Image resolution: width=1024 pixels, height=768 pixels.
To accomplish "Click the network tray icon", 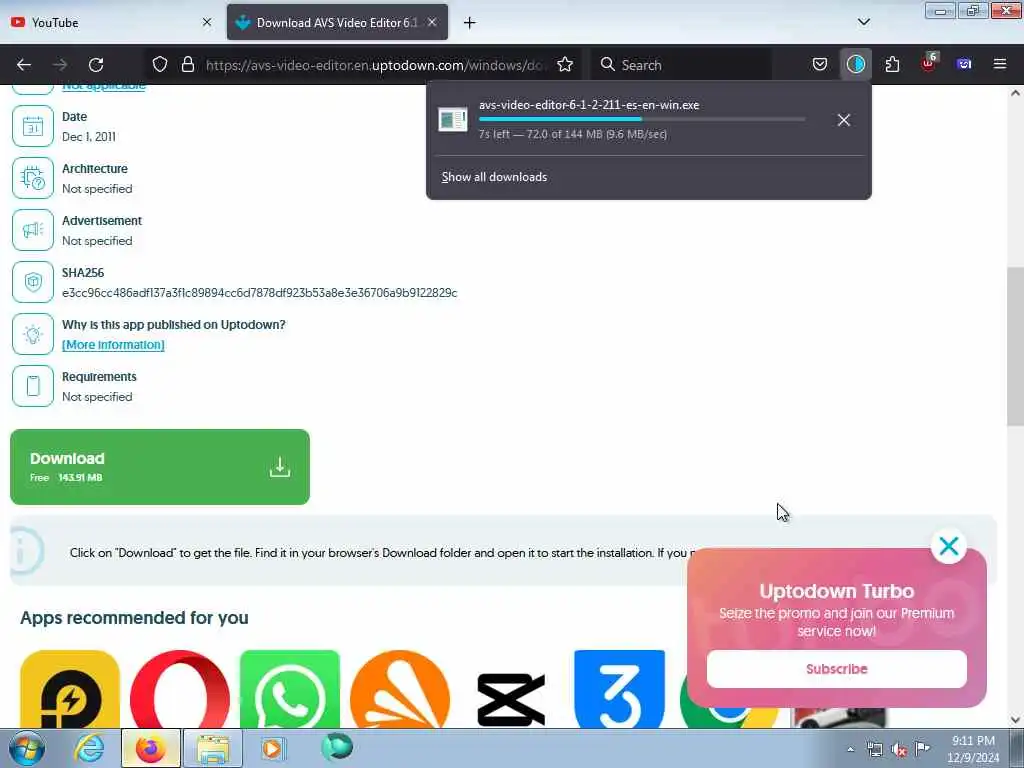I will pyautogui.click(x=874, y=750).
